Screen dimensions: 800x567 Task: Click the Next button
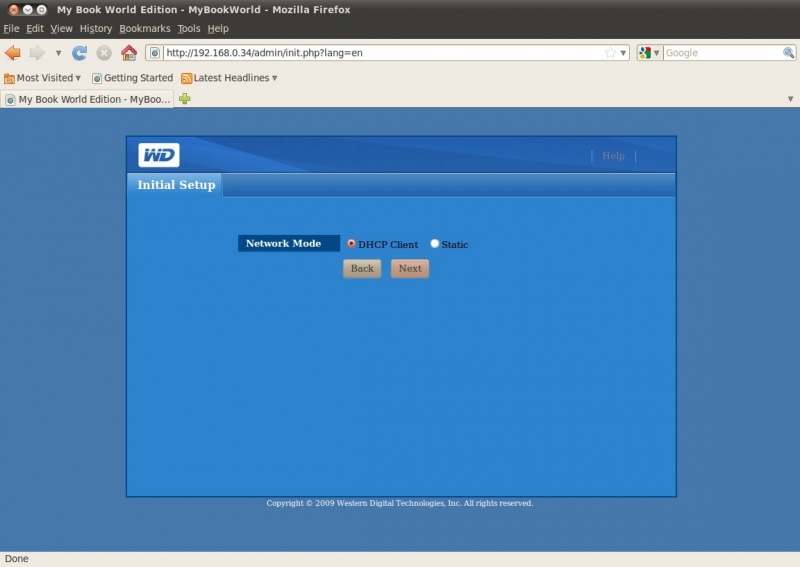click(x=410, y=268)
